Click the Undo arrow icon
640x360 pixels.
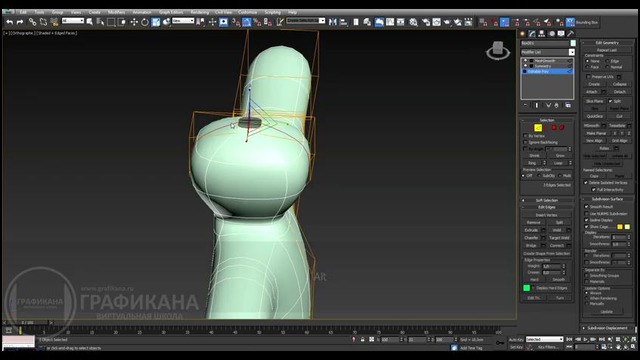pyautogui.click(x=9, y=22)
